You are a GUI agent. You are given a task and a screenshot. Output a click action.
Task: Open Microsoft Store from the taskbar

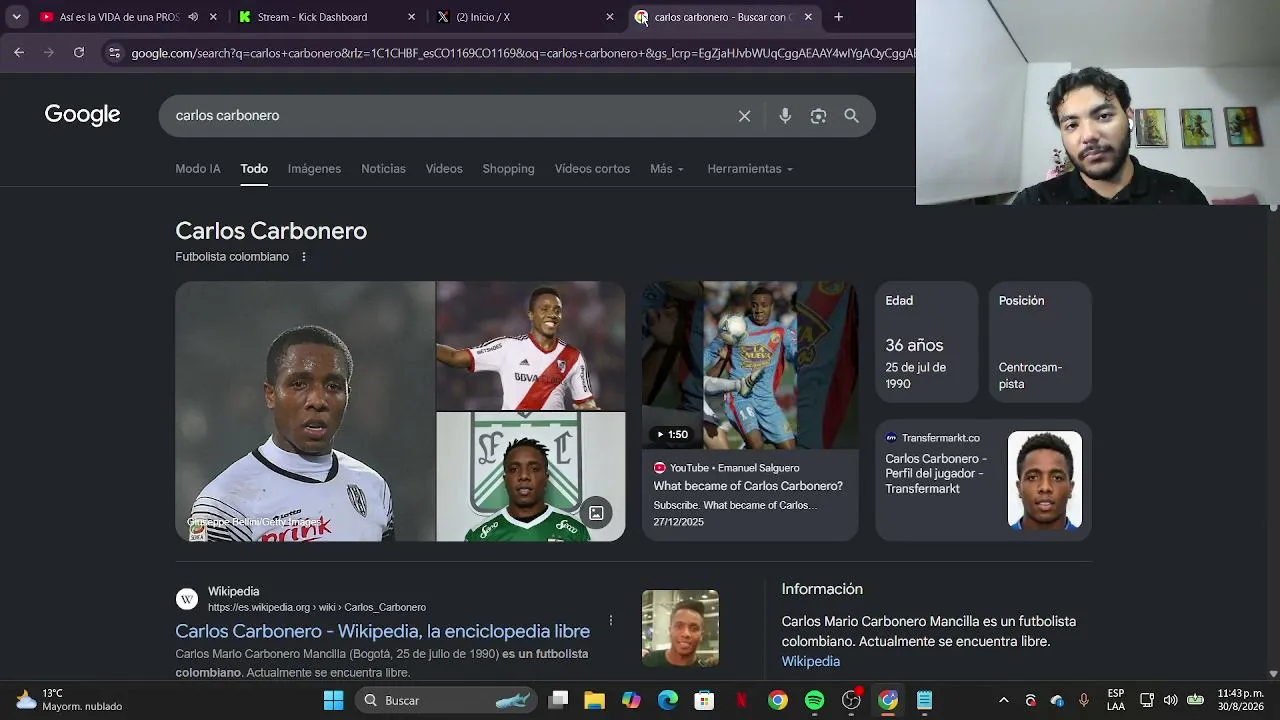click(x=704, y=700)
